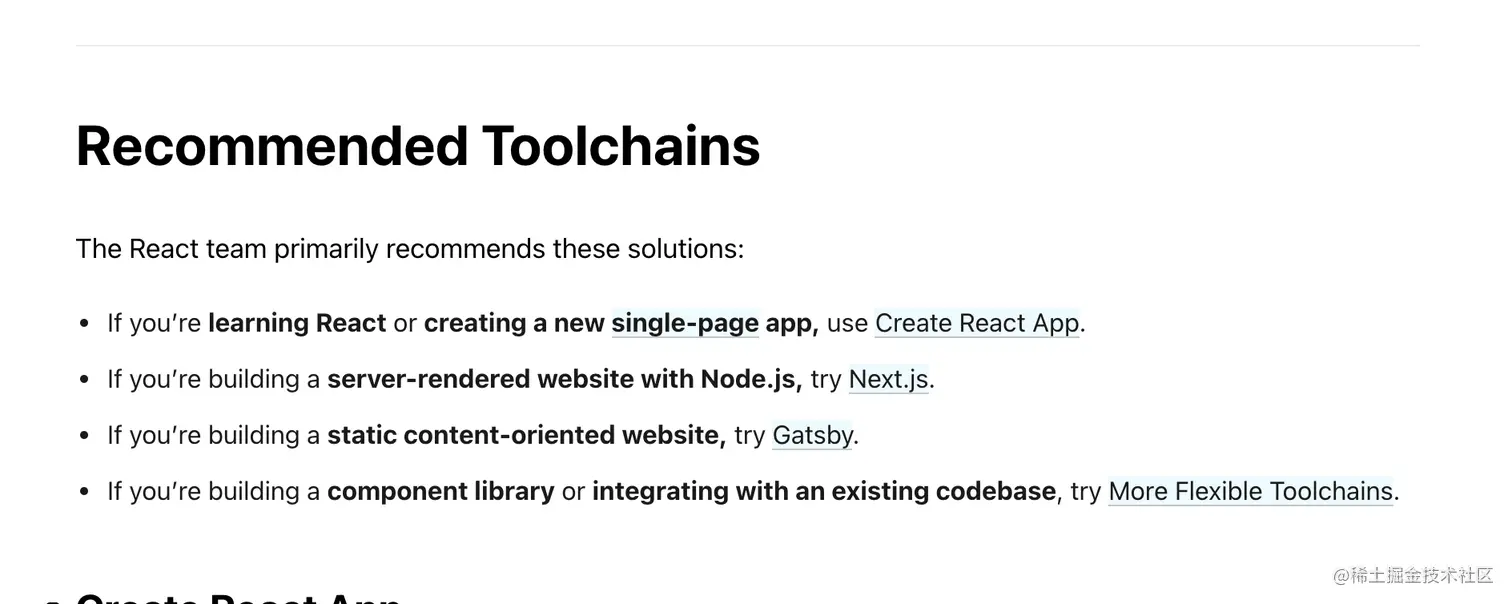Click bold text "static content-oriented website"
The width and height of the screenshot is (1512, 604).
[526, 435]
